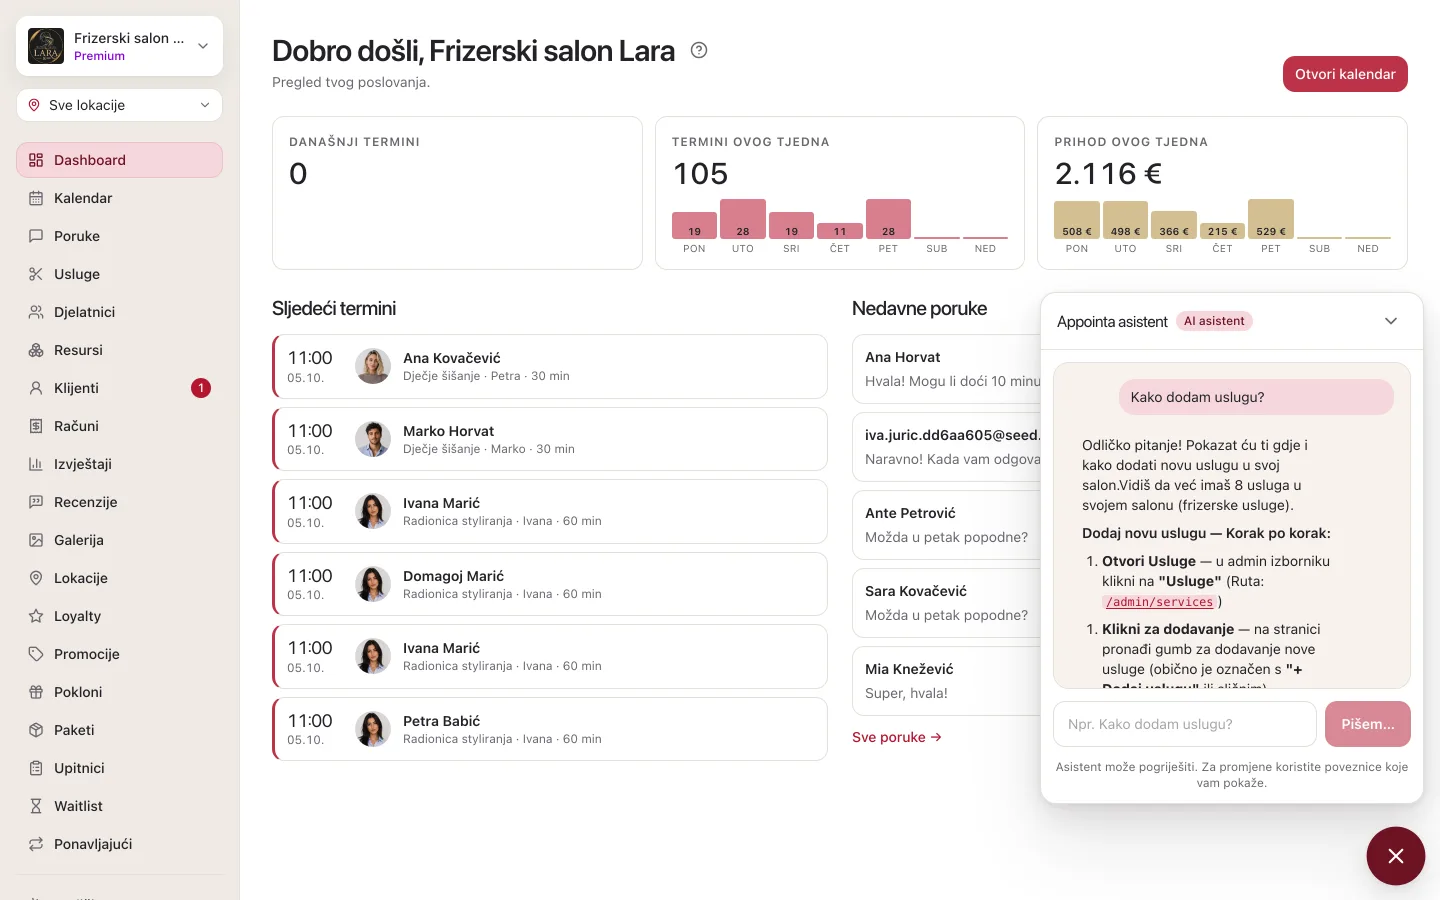Open the message from Ante Petrović
This screenshot has width=1440, height=900.
(x=946, y=525)
